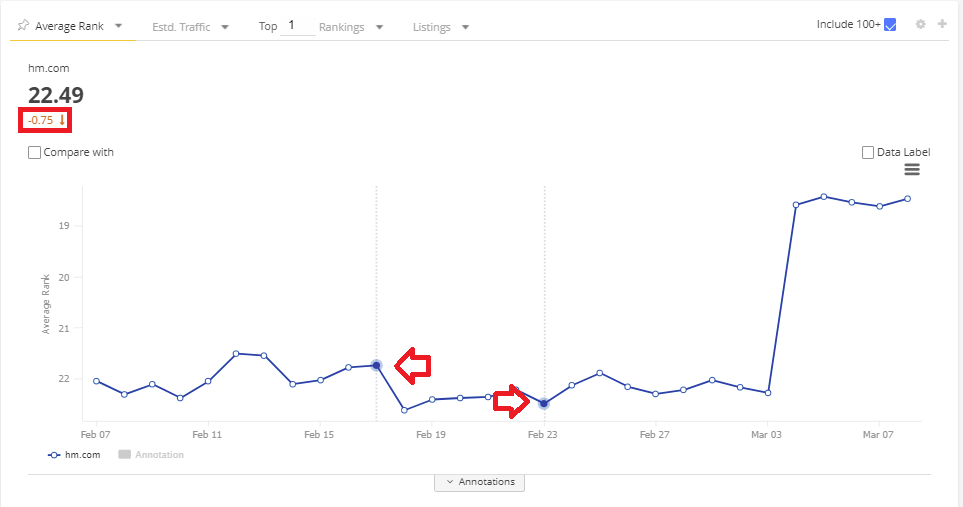Click the chevron on the Annotations button
This screenshot has width=963, height=507.
450,482
